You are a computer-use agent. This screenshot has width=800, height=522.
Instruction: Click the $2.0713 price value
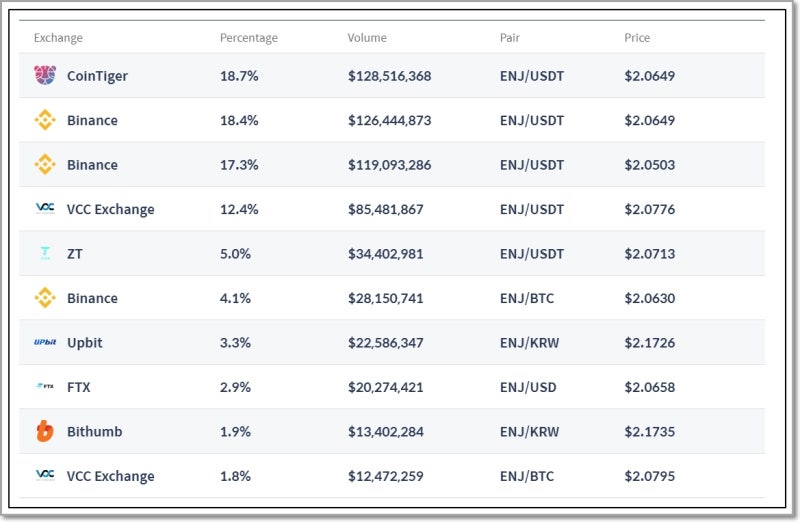(649, 254)
